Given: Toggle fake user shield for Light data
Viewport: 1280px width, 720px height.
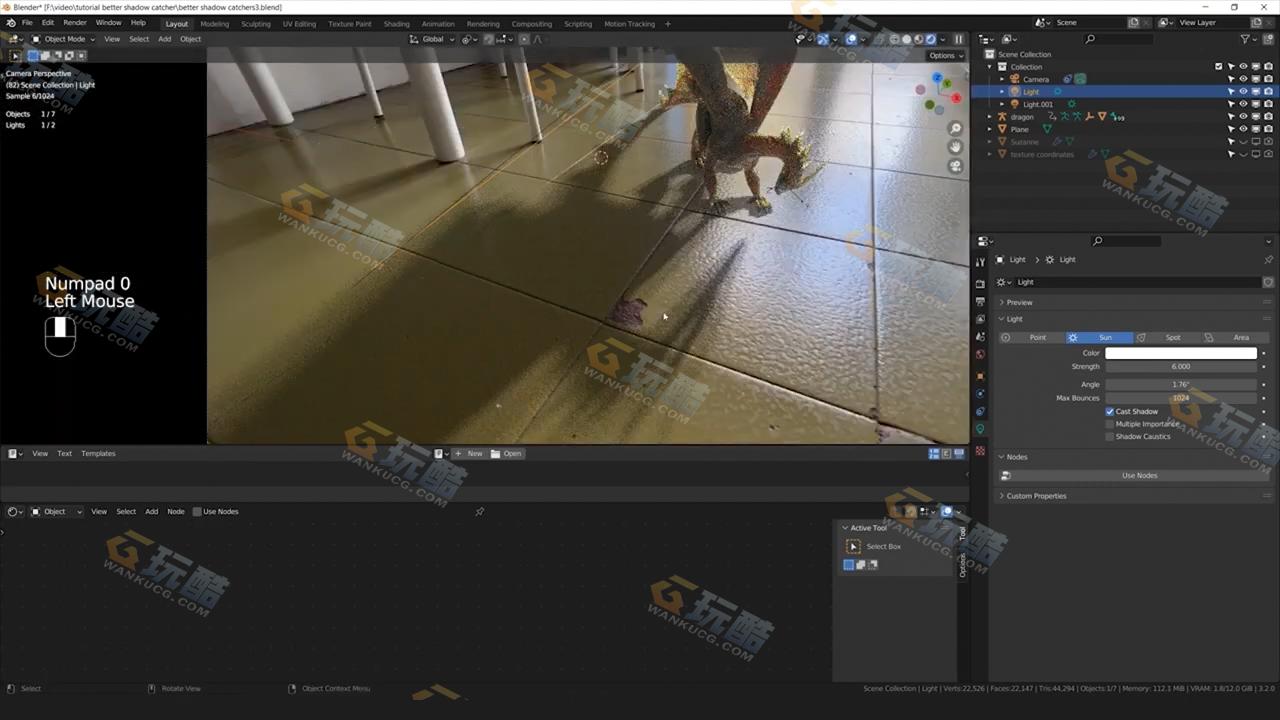Looking at the screenshot, I should coord(1268,282).
